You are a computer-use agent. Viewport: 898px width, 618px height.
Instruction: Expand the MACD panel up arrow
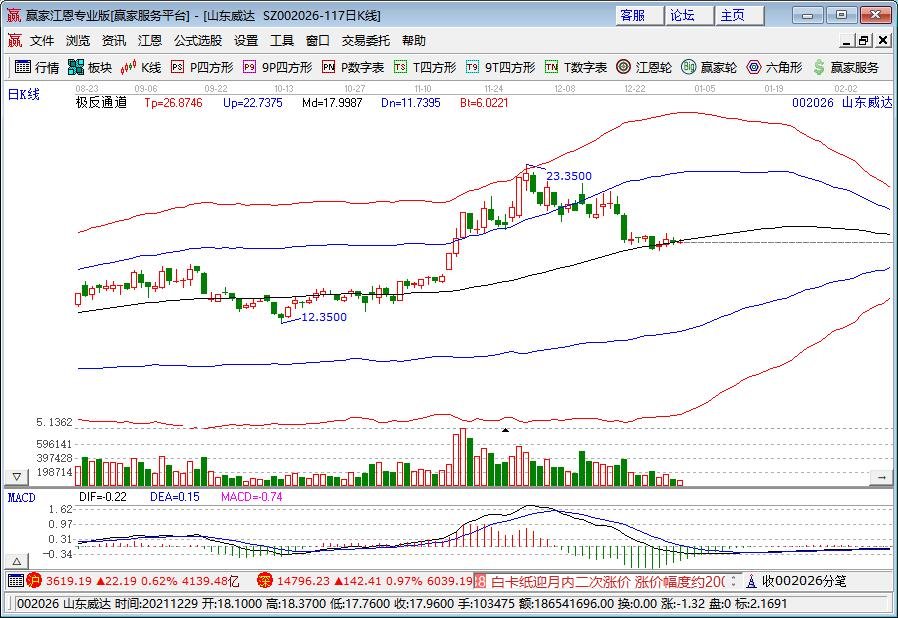coord(17,561)
